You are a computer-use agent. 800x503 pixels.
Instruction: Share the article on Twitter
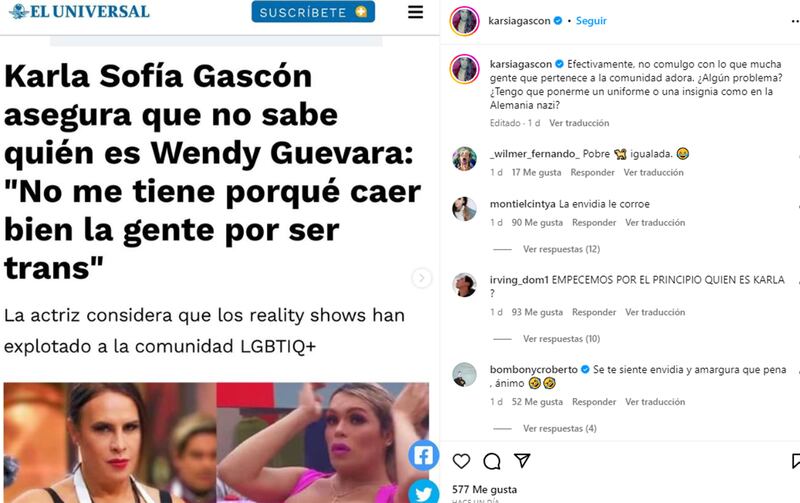[x=423, y=493]
